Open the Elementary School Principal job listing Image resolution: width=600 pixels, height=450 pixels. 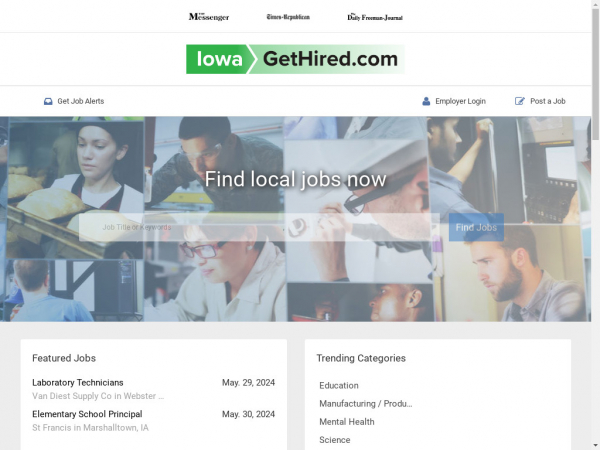click(87, 414)
